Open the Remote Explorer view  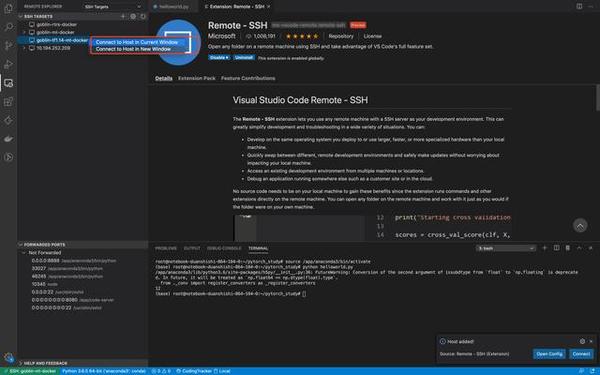8,83
